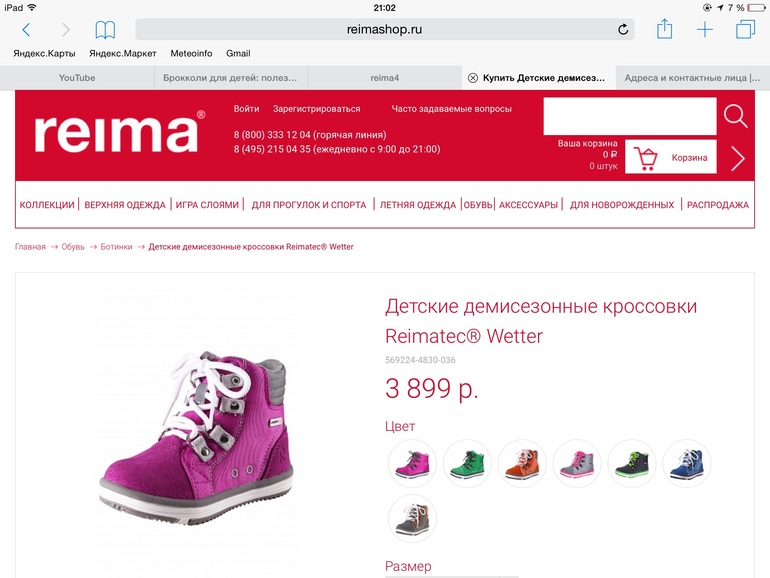Open the Яндекс.Маркет bookmark
The image size is (770, 578).
pos(123,53)
